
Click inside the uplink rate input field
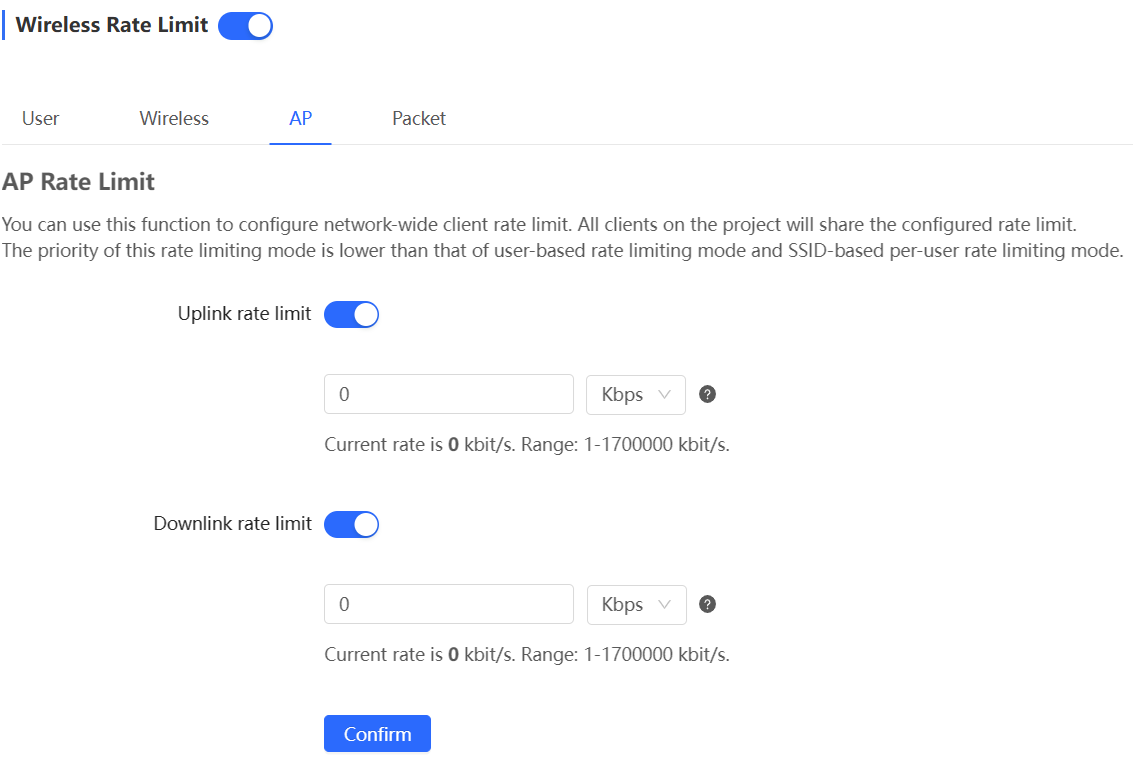[x=448, y=394]
